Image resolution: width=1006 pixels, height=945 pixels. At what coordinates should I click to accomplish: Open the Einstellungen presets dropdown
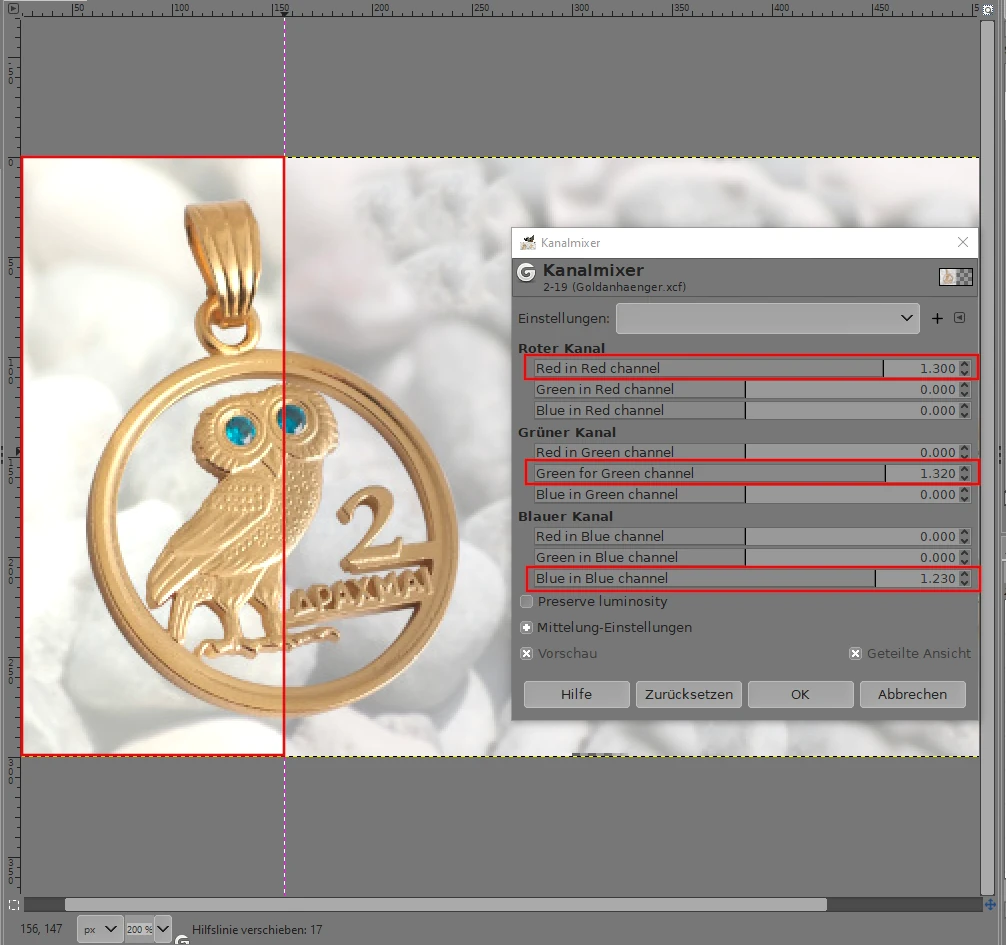pos(767,319)
